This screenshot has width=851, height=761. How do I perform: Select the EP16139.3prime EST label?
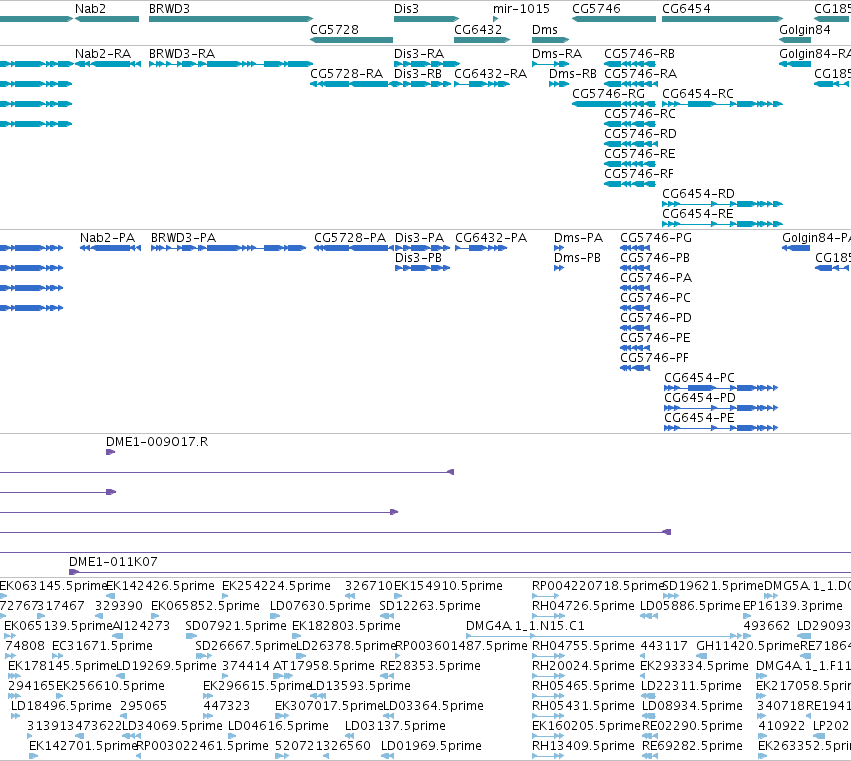click(x=793, y=606)
